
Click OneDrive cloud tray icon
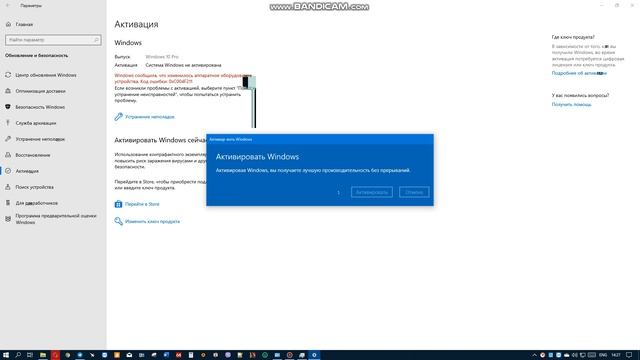click(x=567, y=355)
